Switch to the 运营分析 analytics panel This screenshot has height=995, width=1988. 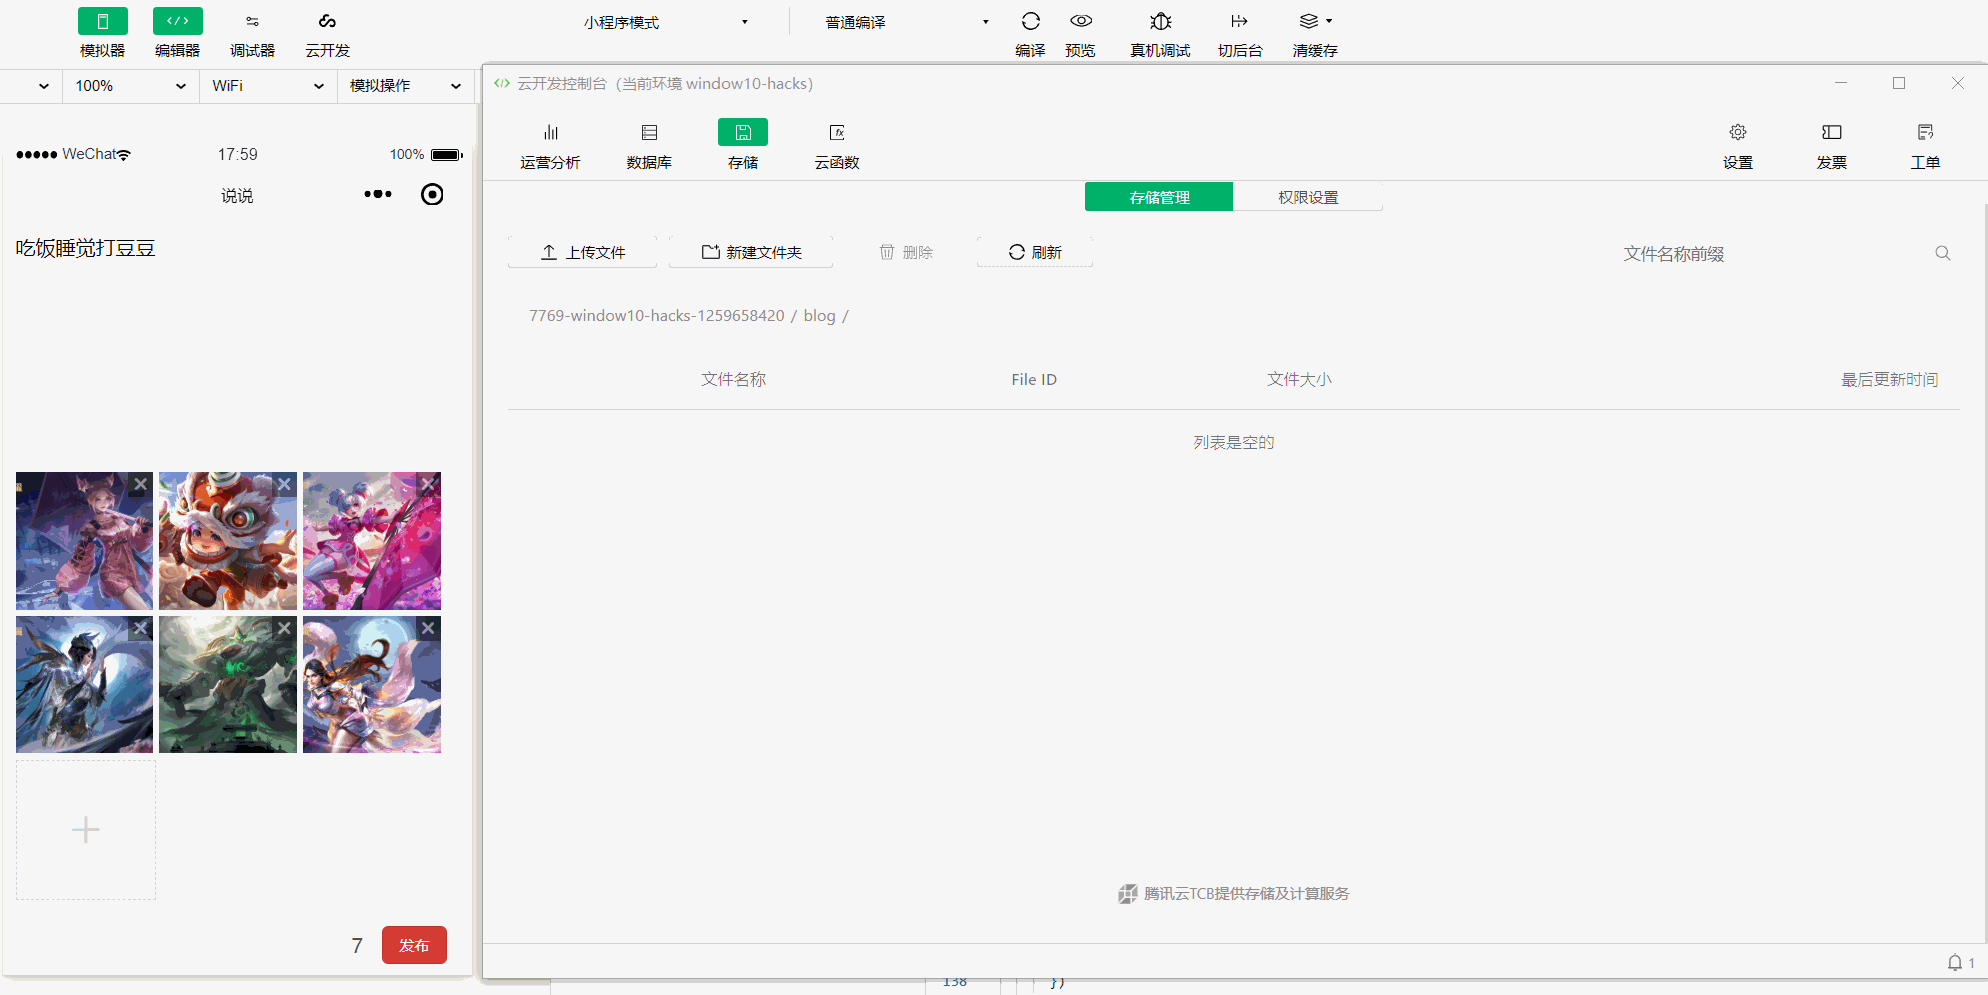click(x=551, y=145)
